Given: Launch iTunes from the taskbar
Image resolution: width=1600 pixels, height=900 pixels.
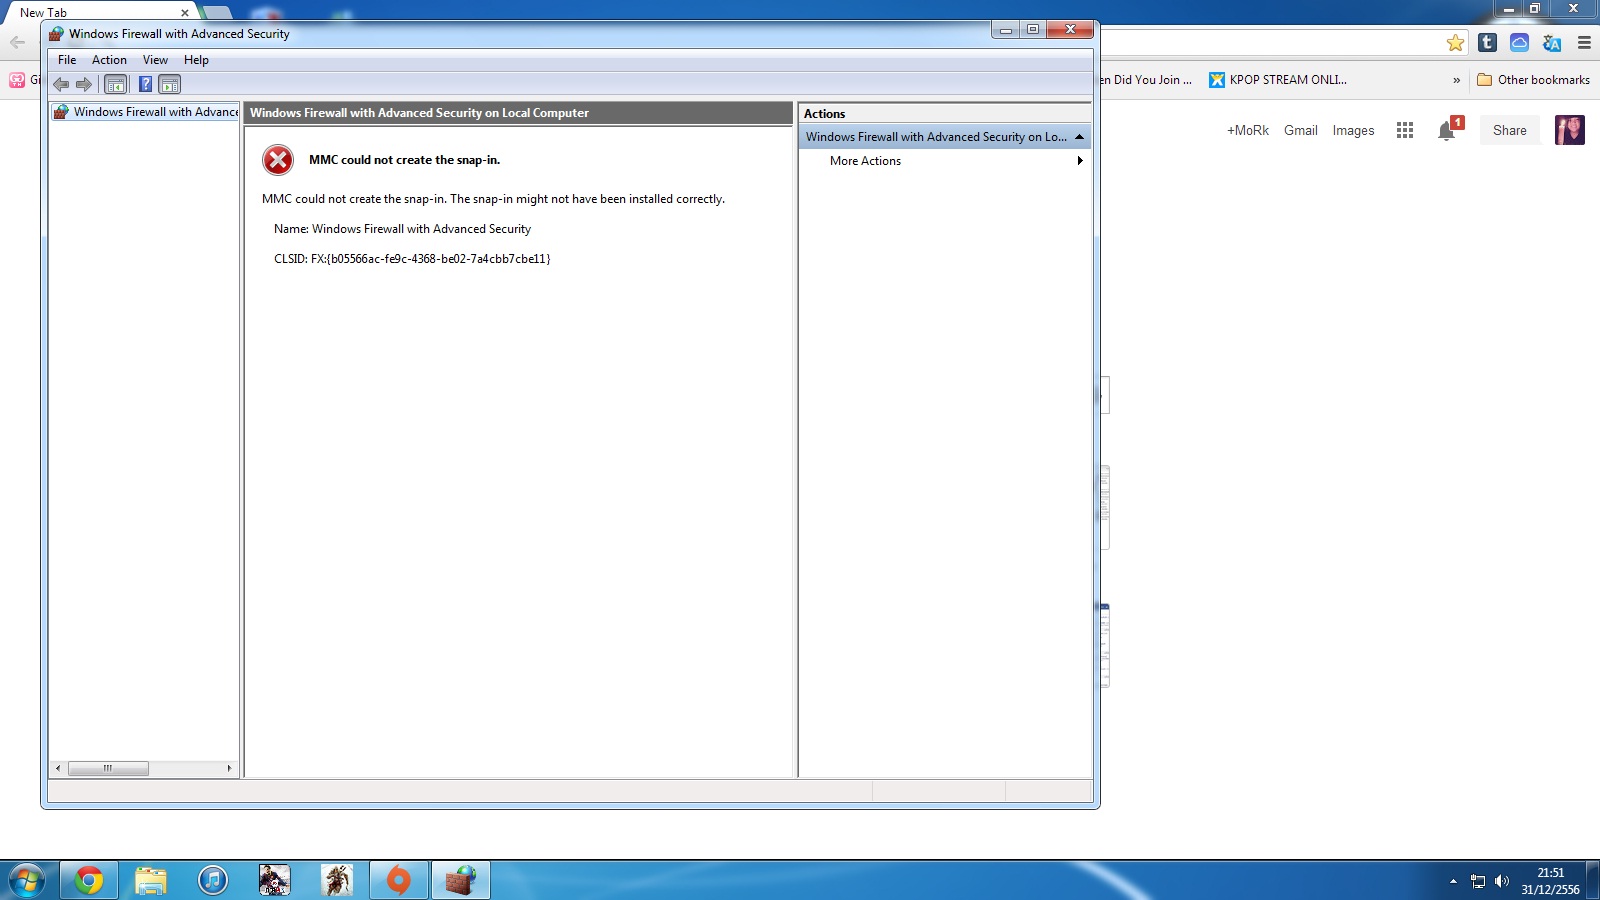Looking at the screenshot, I should point(213,881).
